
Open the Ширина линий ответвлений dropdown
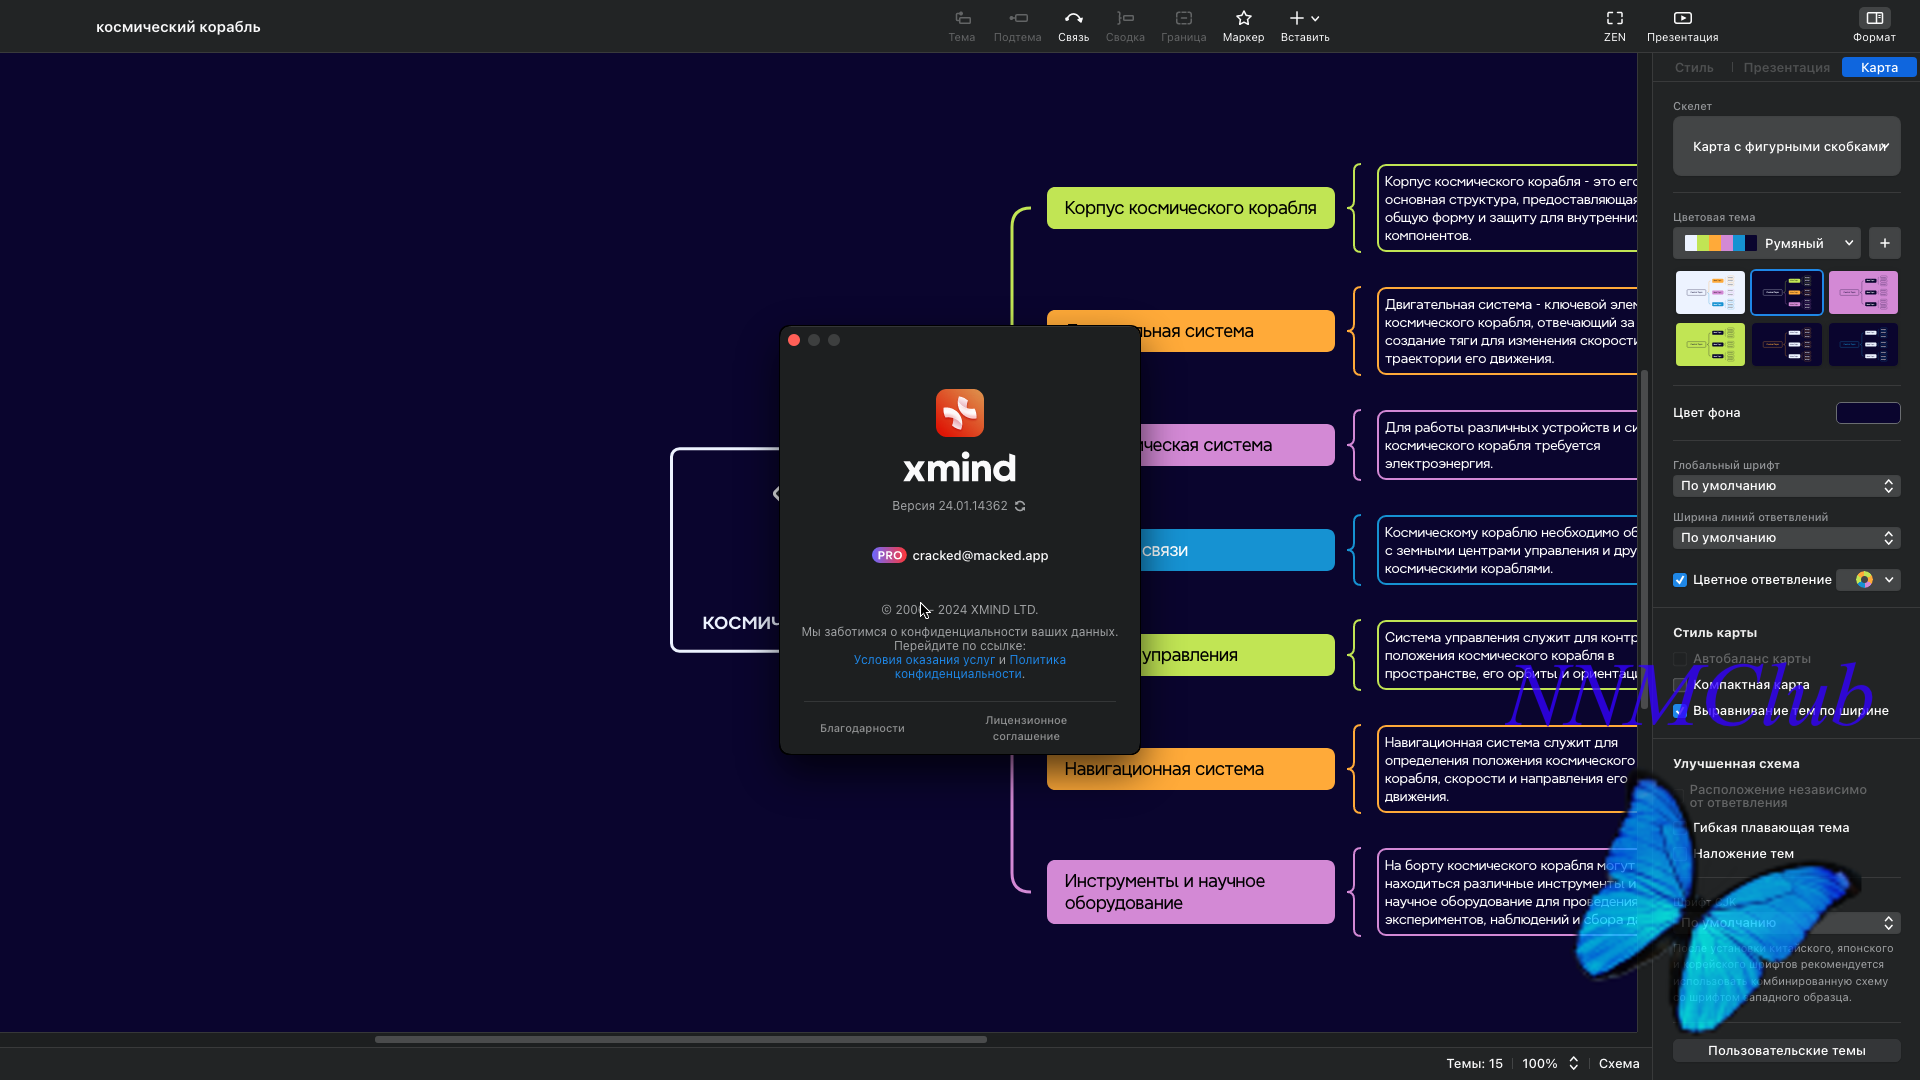click(x=1786, y=538)
